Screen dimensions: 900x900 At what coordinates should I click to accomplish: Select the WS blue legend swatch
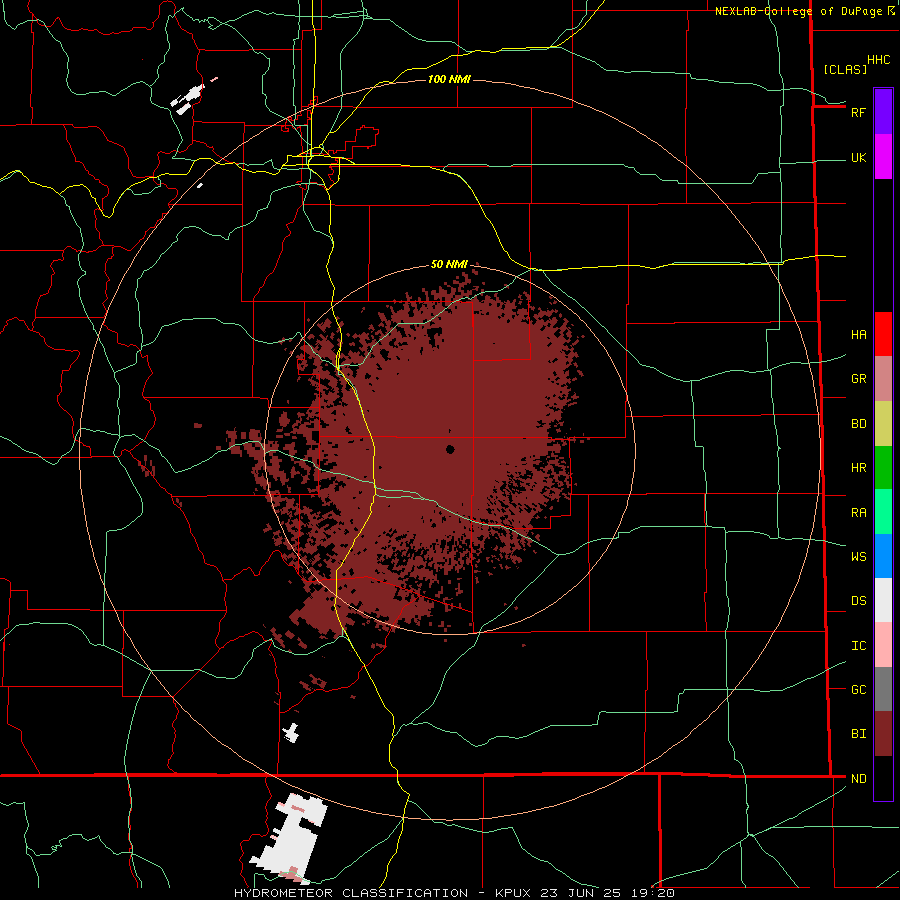[883, 556]
